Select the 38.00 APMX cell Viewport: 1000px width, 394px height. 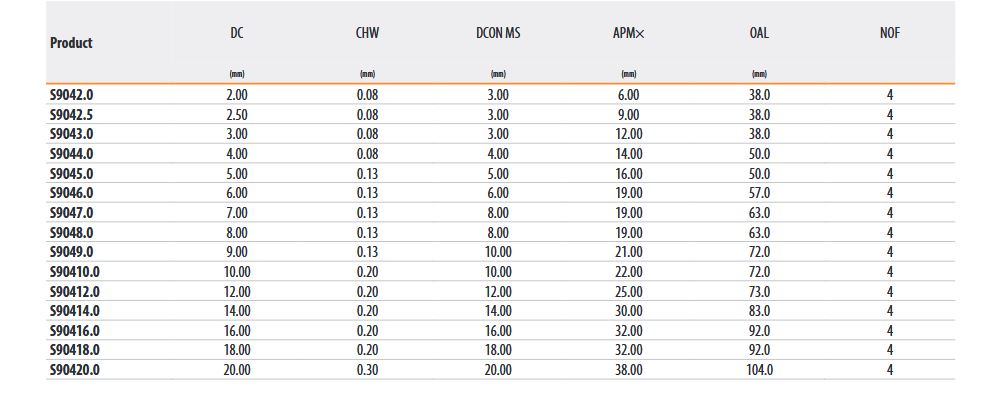click(628, 370)
